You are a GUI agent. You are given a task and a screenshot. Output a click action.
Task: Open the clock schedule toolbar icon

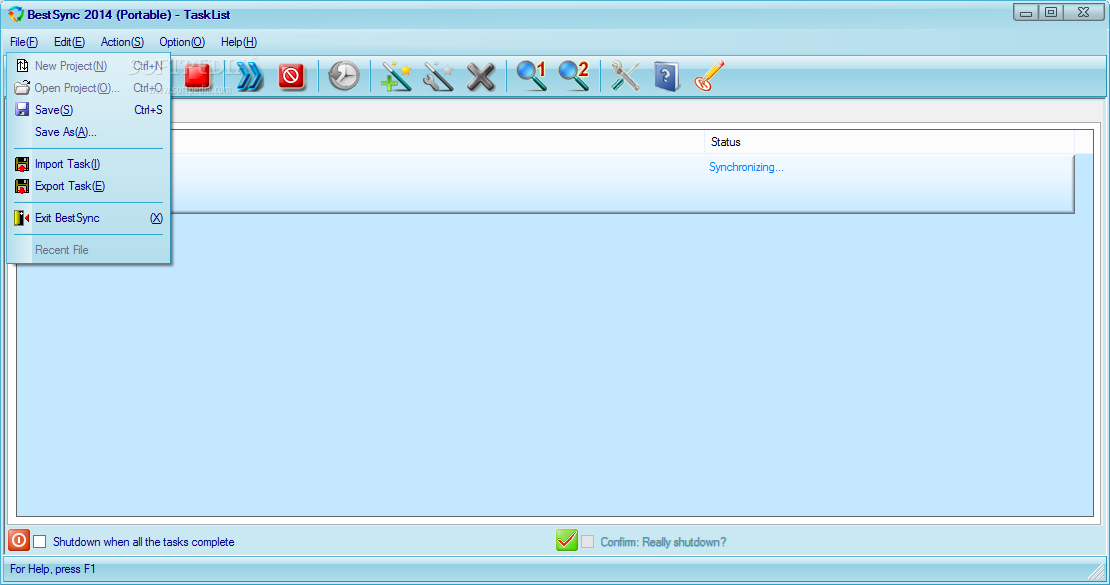pos(344,76)
